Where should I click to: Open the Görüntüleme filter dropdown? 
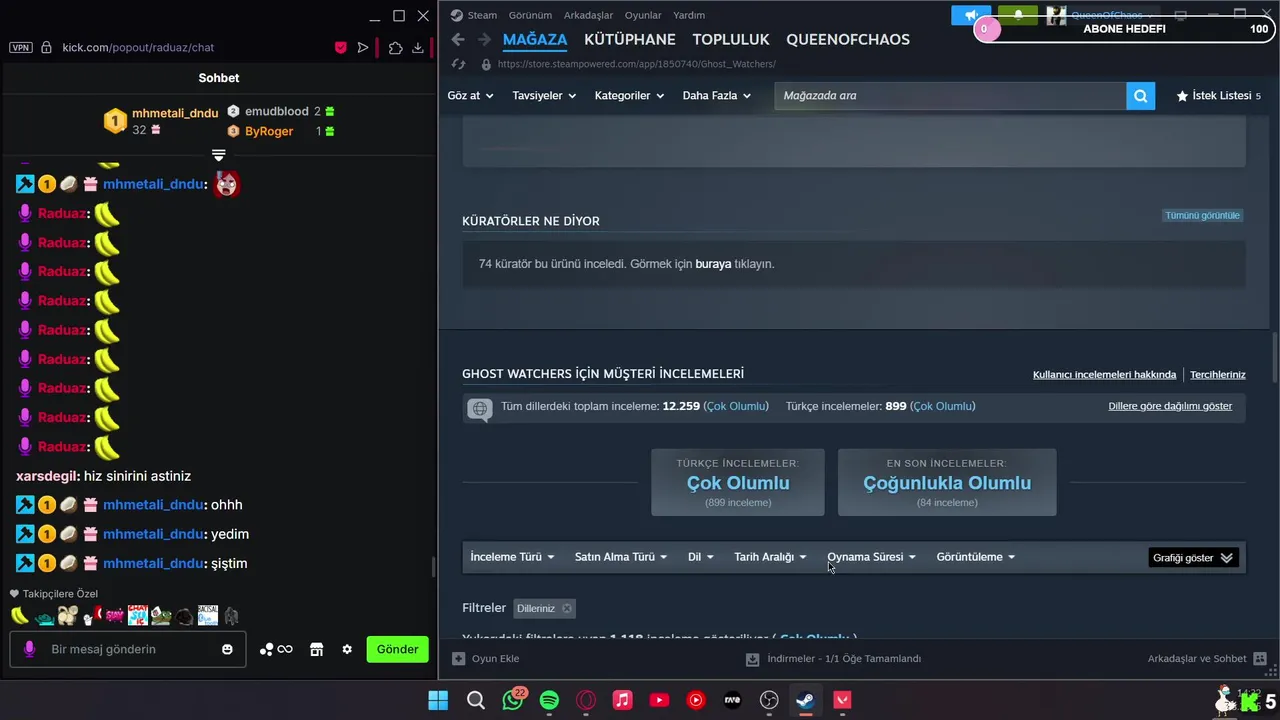[x=976, y=557]
